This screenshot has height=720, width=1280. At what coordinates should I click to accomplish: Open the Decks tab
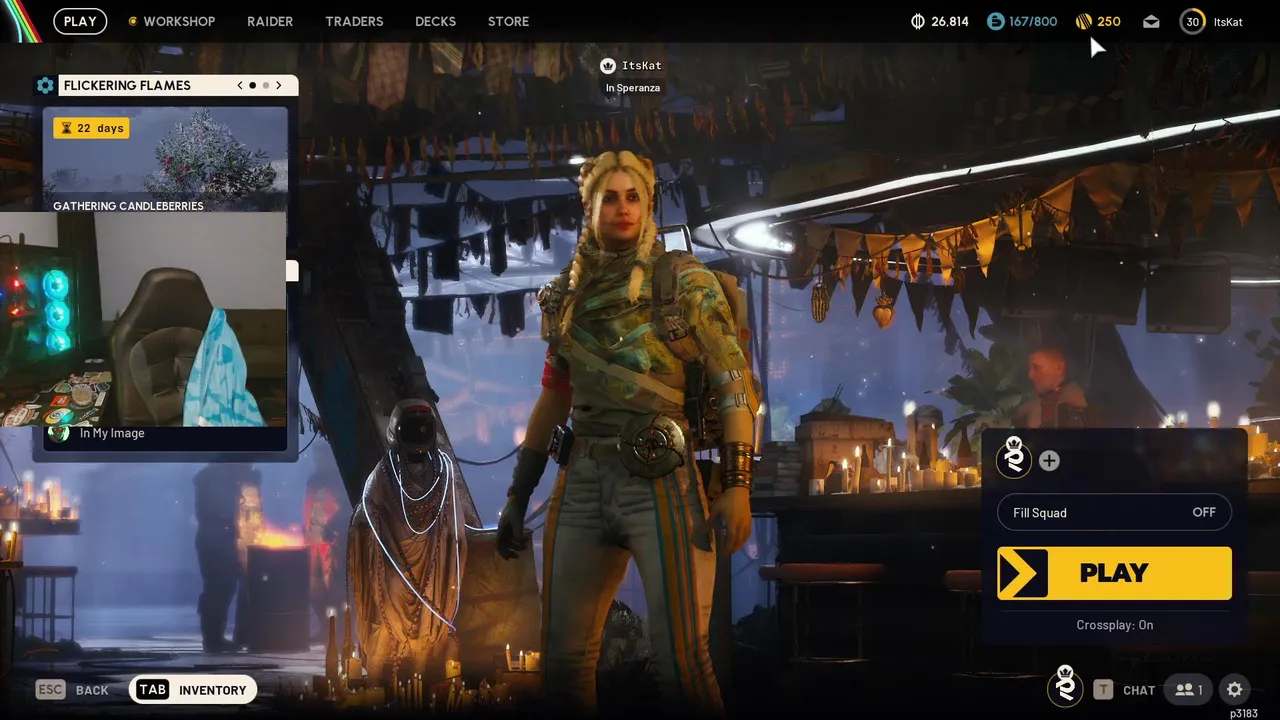tap(435, 21)
